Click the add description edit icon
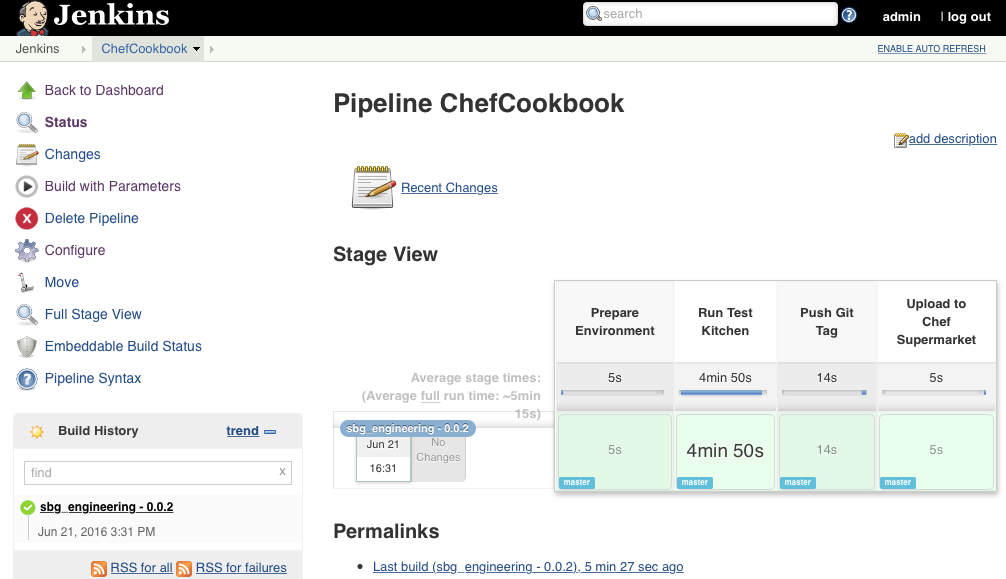The height and width of the screenshot is (579, 1006). [x=900, y=140]
